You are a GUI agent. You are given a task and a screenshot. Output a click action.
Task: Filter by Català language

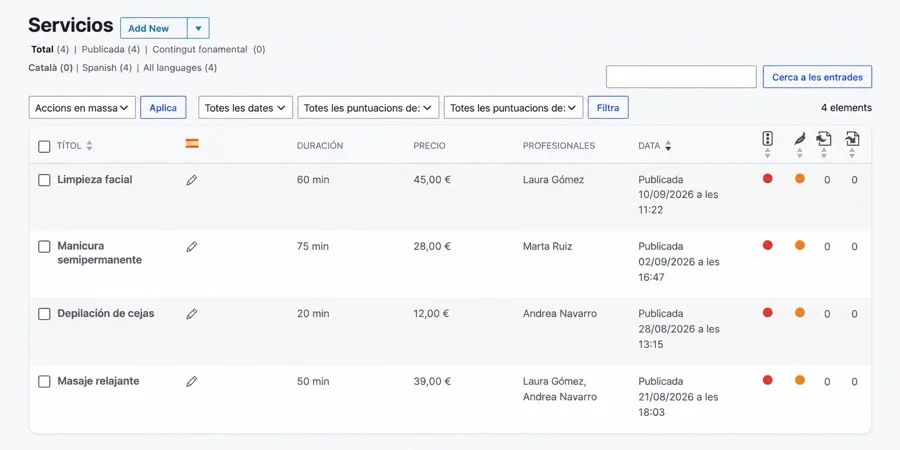pyautogui.click(x=51, y=68)
